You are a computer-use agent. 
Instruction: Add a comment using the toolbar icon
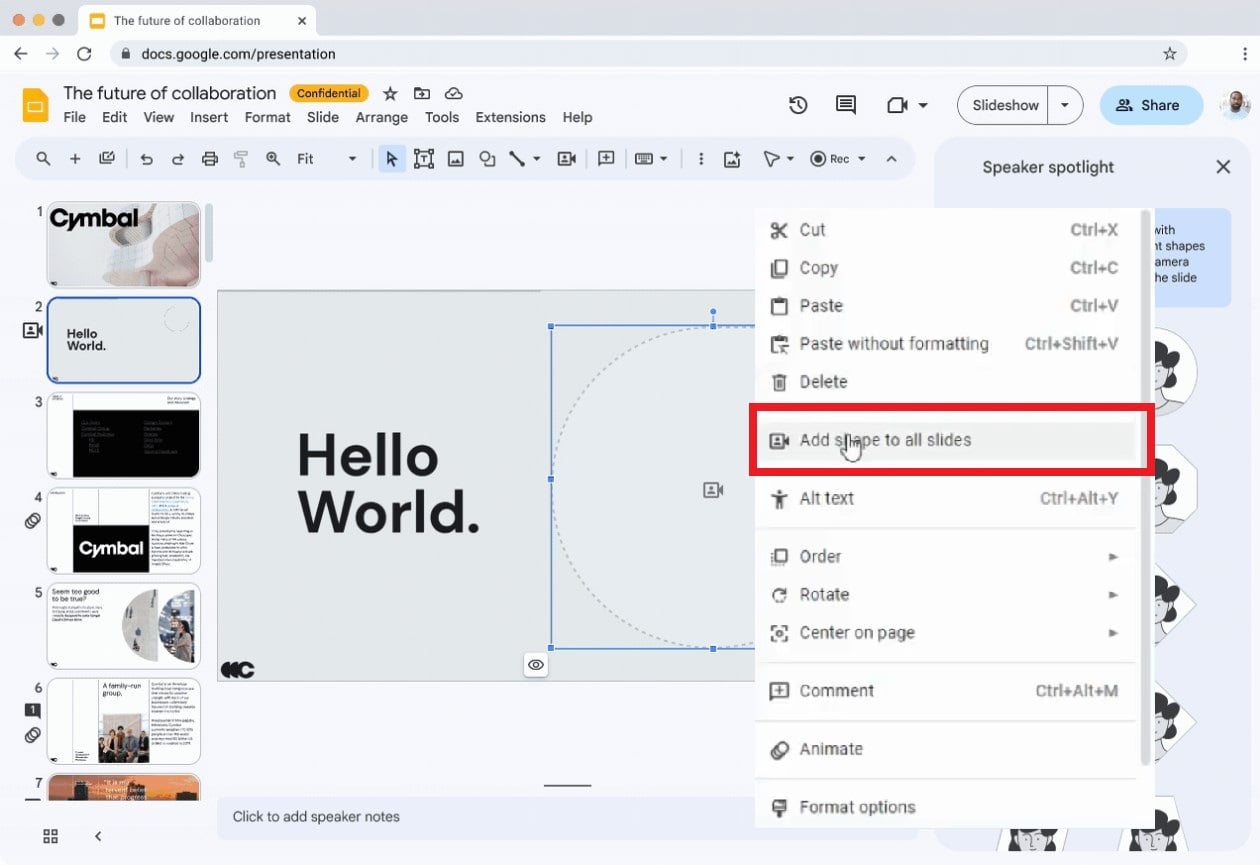click(x=606, y=159)
